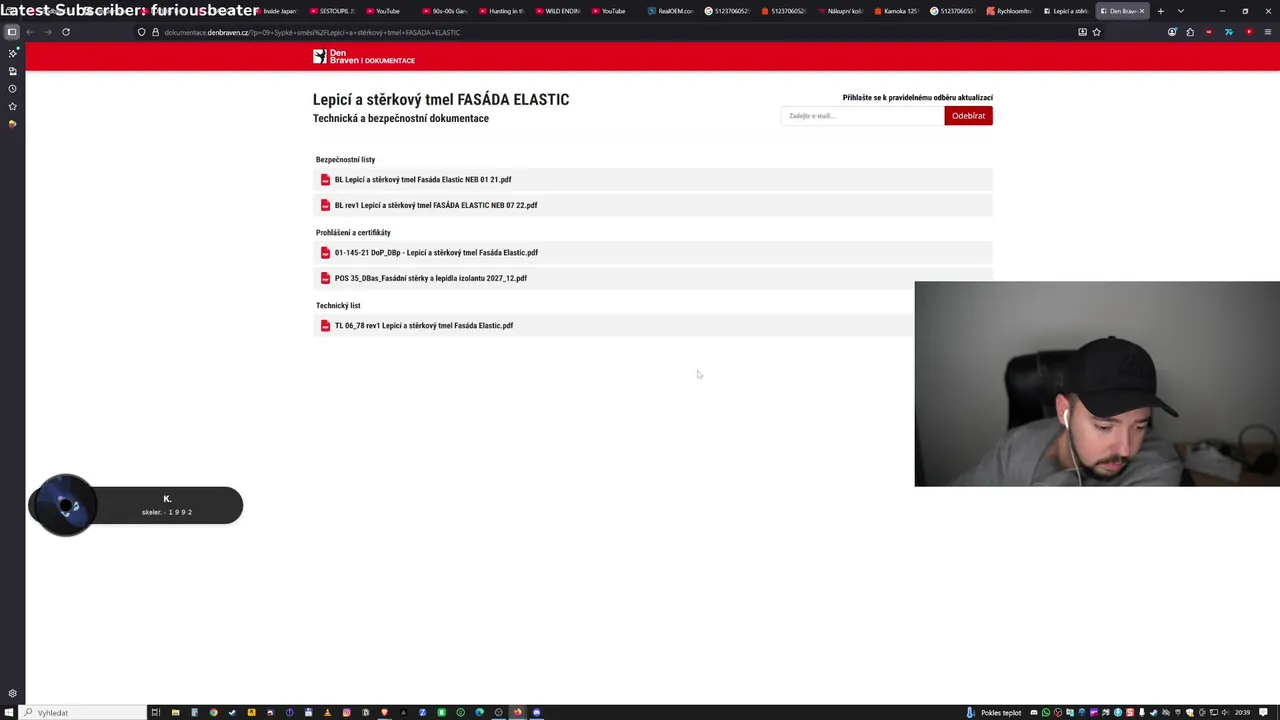Open sidebar history clock icon
The width and height of the screenshot is (1280, 720).
pos(12,89)
